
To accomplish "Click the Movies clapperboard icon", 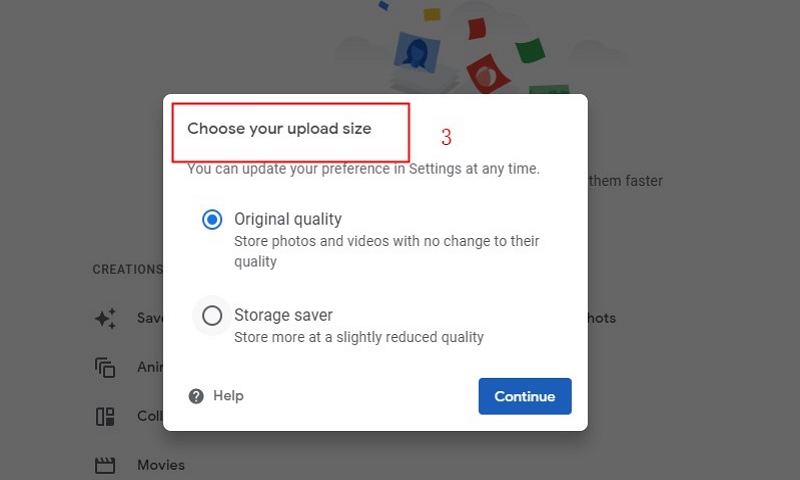I will 105,465.
